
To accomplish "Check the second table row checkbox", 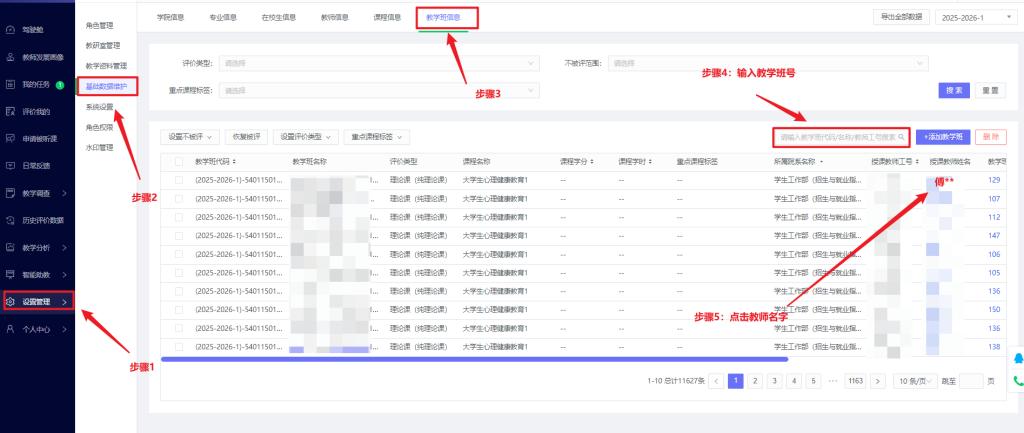I will point(179,198).
